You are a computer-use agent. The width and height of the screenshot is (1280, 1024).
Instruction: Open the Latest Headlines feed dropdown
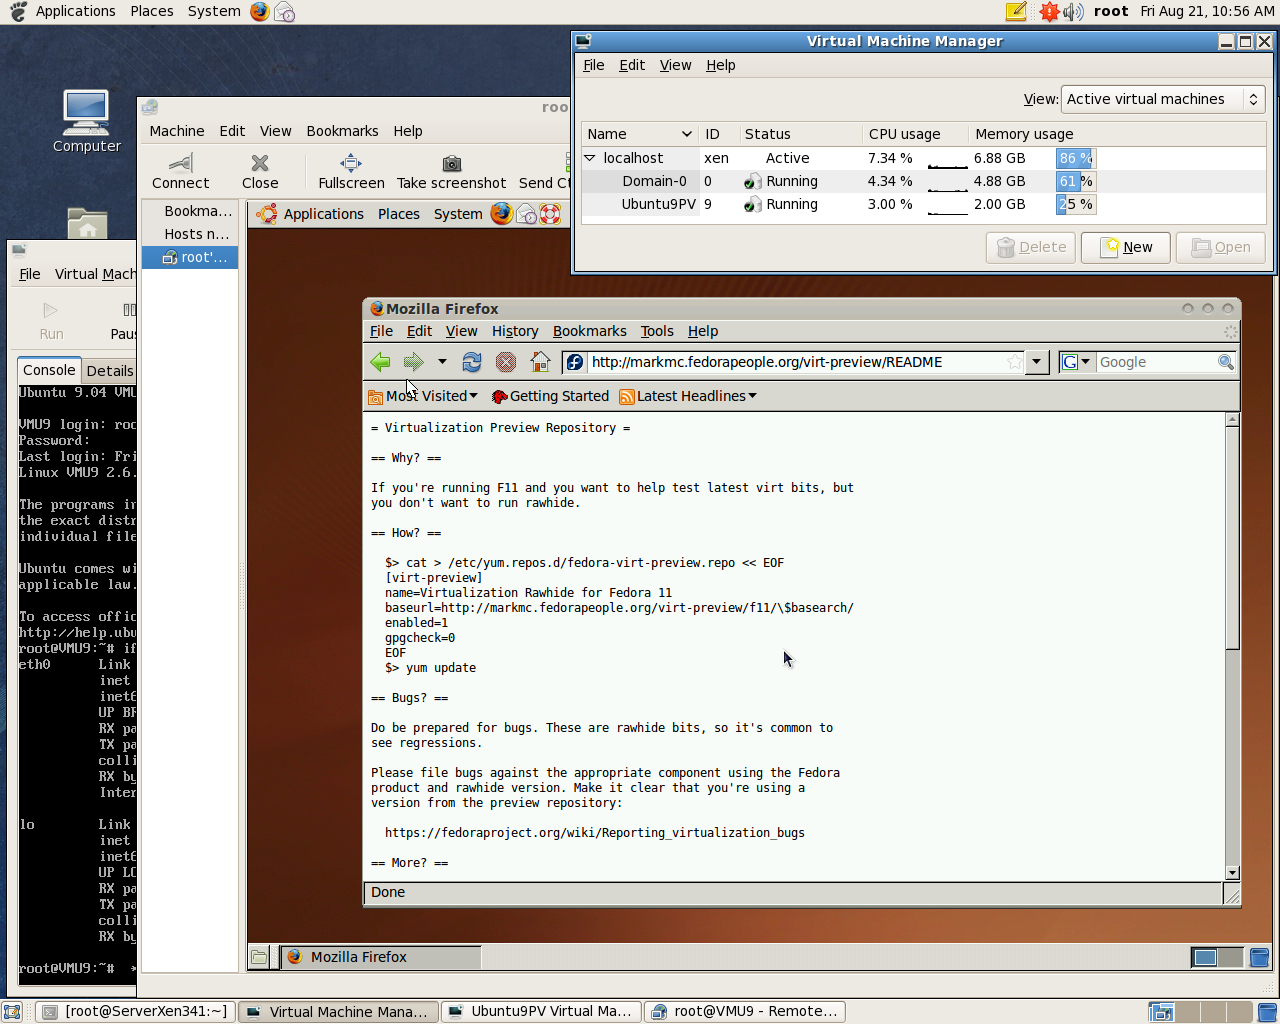point(688,396)
